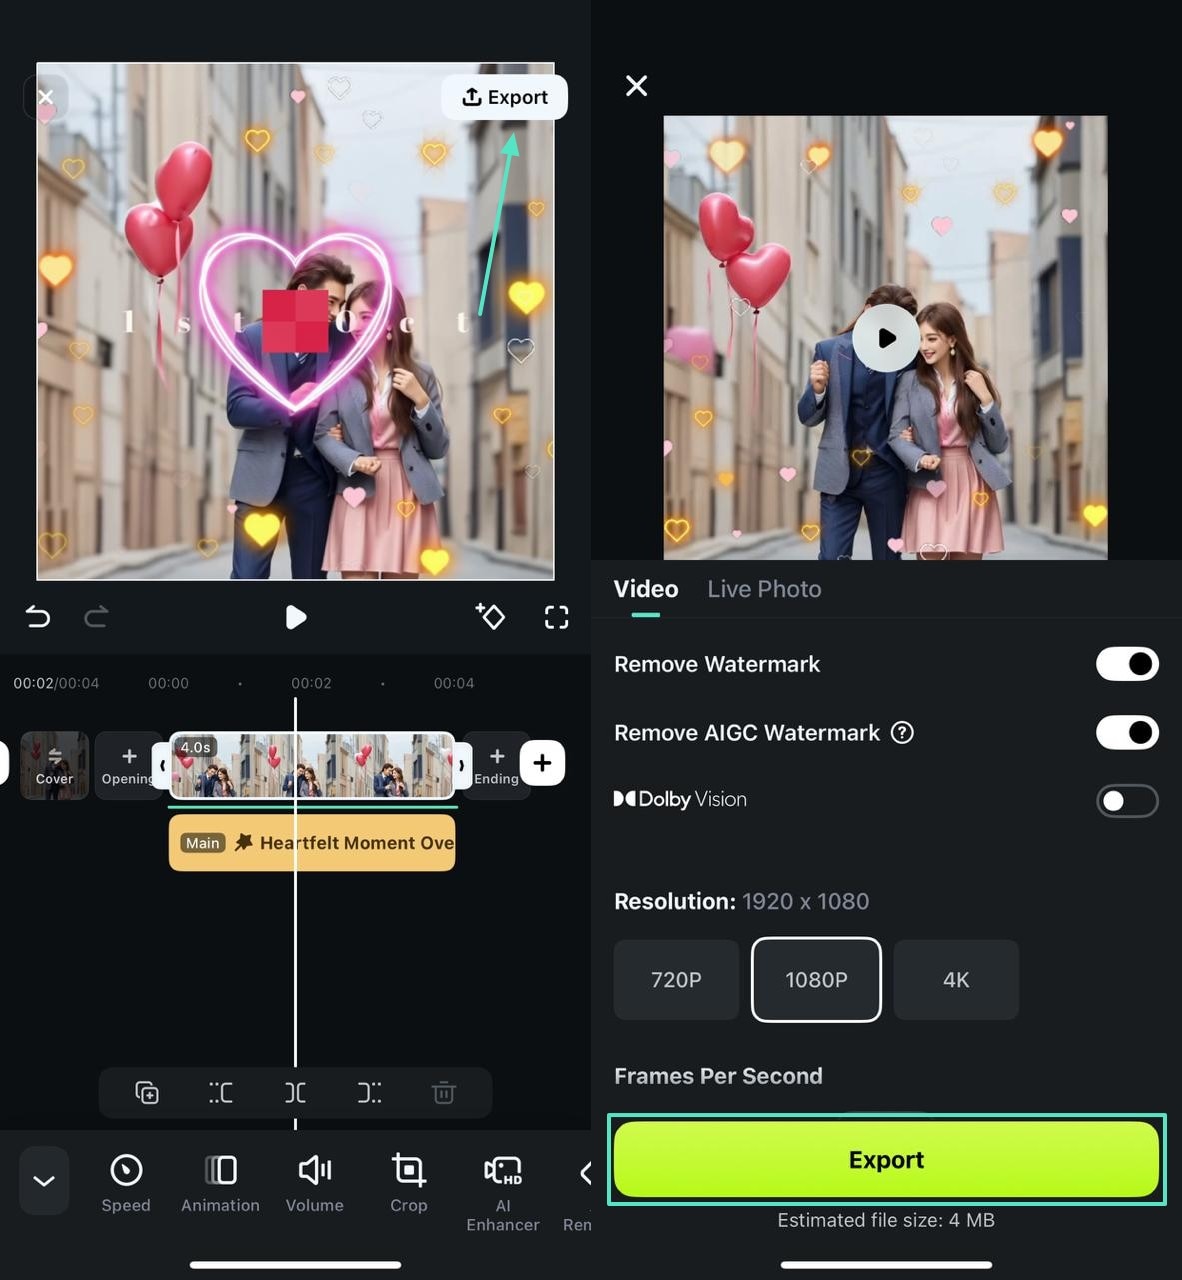Select 4K resolution
This screenshot has width=1182, height=1280.
point(956,980)
